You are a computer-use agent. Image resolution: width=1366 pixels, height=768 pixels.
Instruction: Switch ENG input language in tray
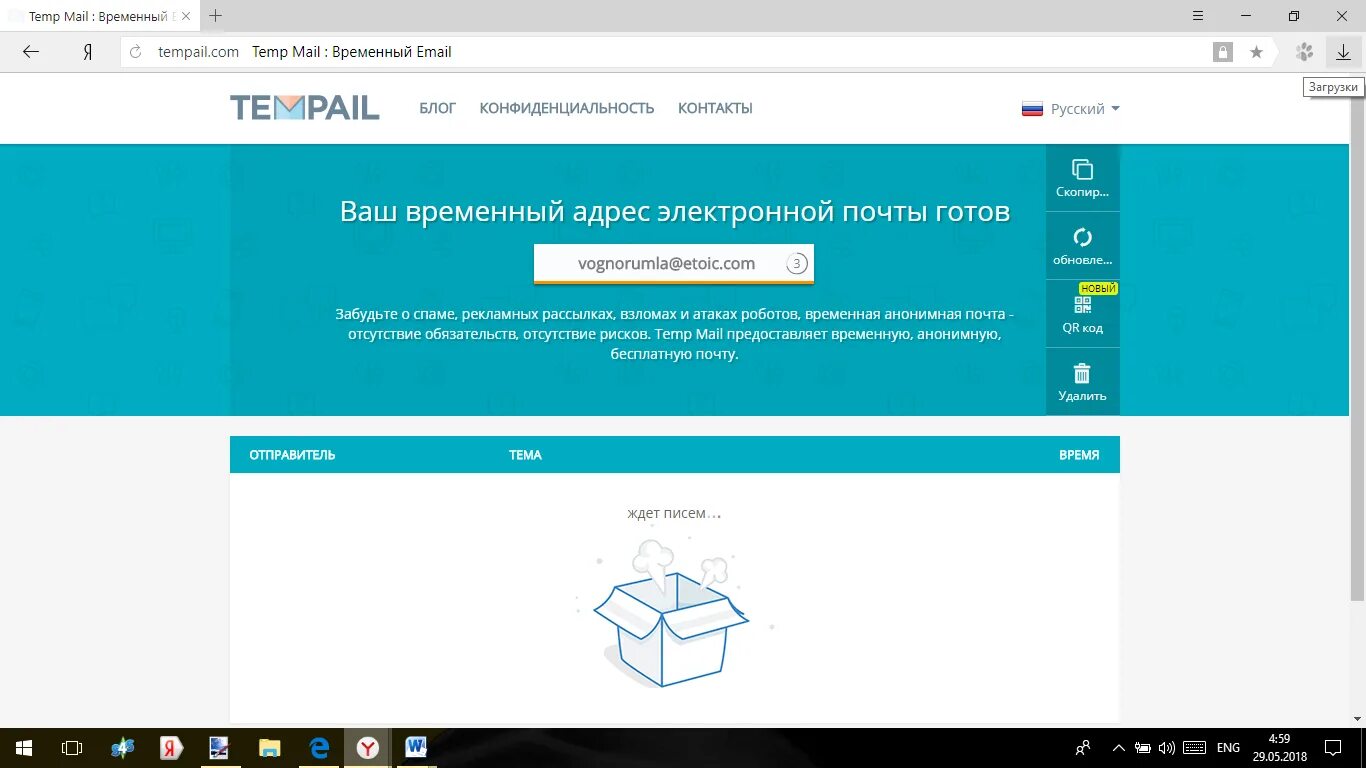tap(1228, 748)
